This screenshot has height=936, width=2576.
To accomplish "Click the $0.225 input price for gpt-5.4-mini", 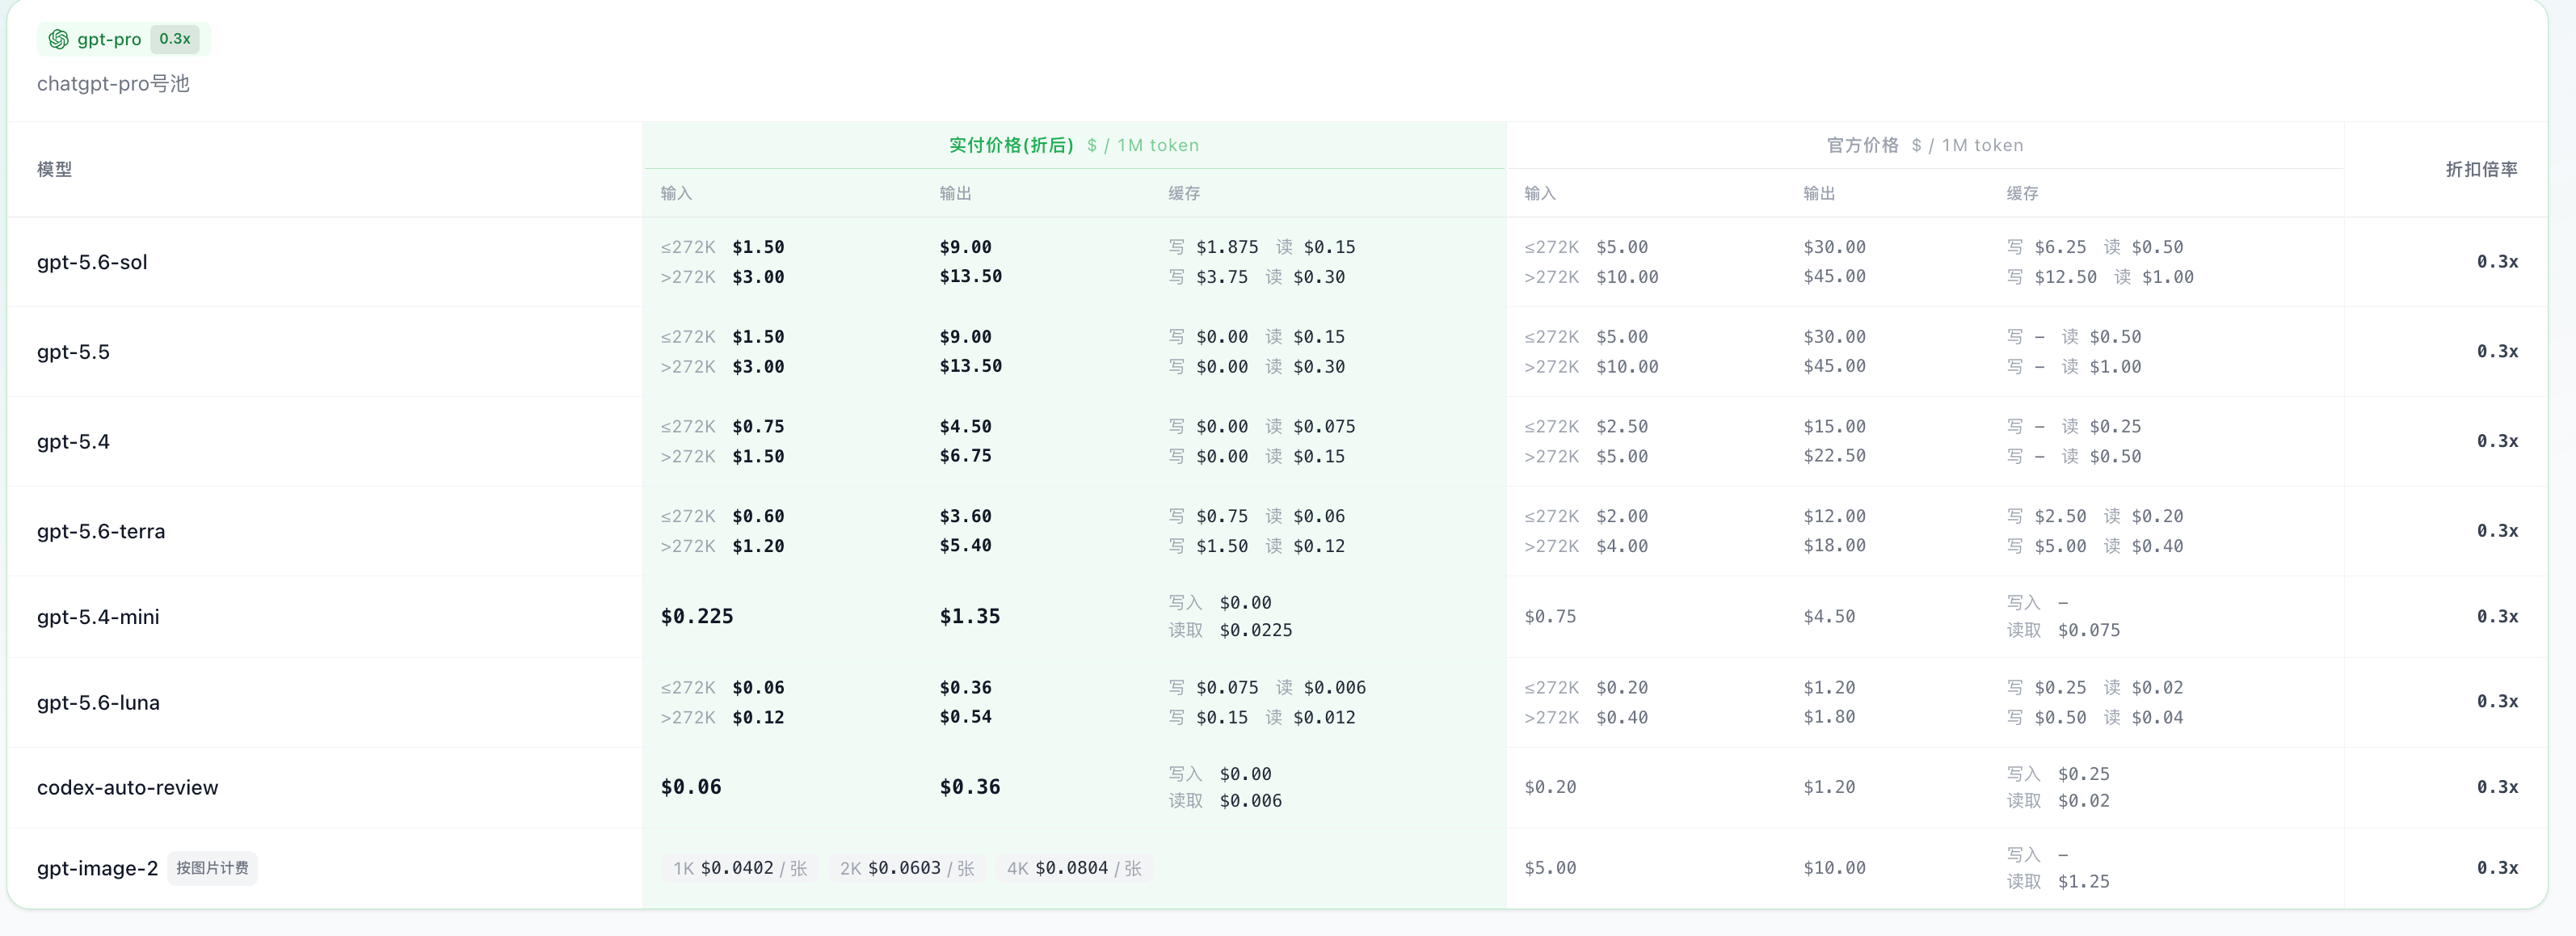I will [x=697, y=616].
